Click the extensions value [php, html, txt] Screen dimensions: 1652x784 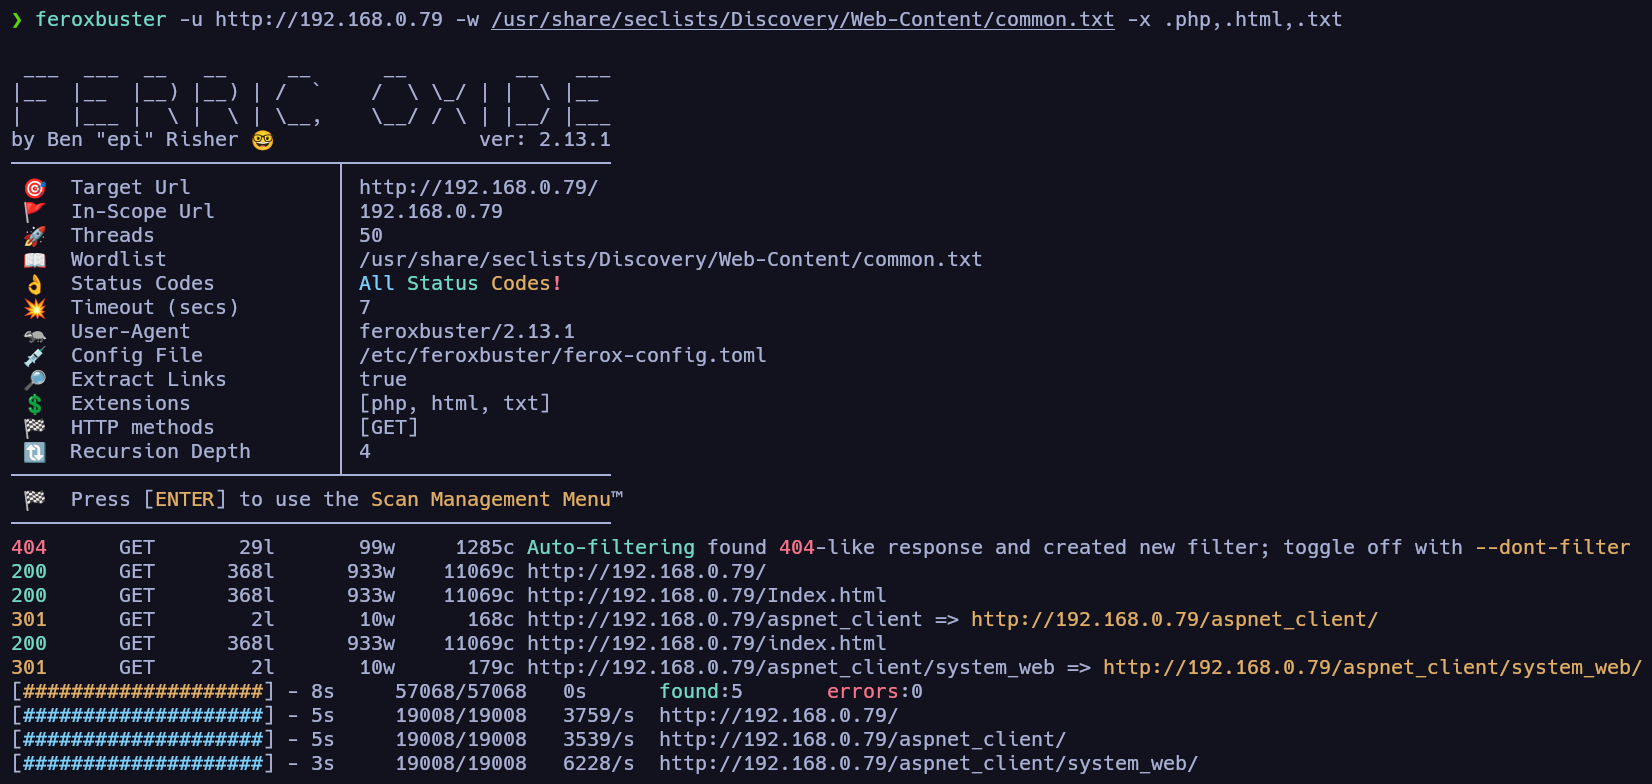(455, 404)
